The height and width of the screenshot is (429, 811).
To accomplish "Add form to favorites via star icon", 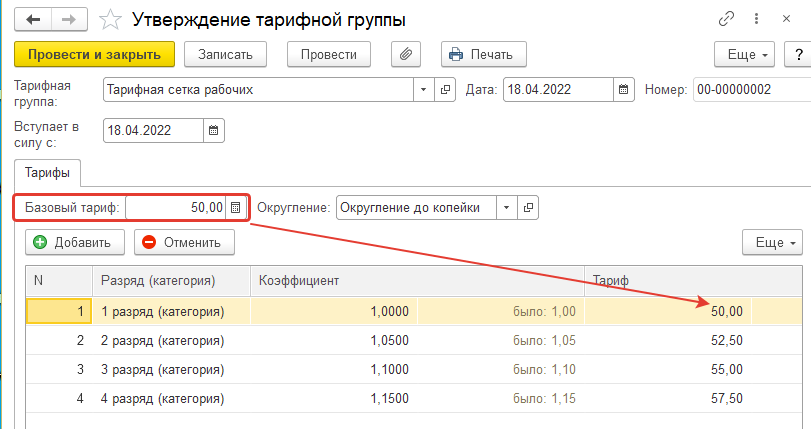I will 110,20.
